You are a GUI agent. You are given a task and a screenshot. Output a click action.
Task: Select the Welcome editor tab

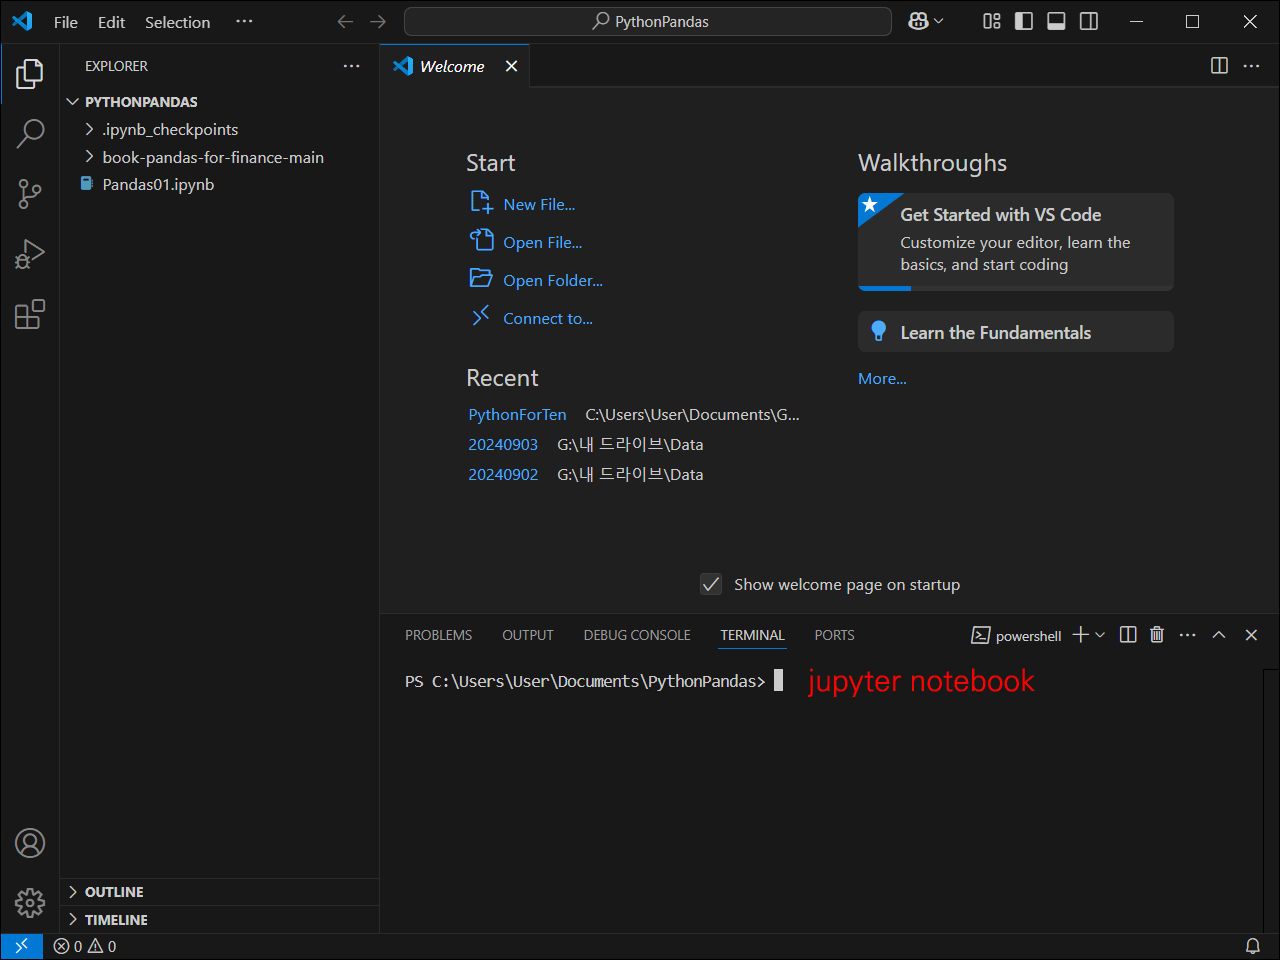[454, 66]
